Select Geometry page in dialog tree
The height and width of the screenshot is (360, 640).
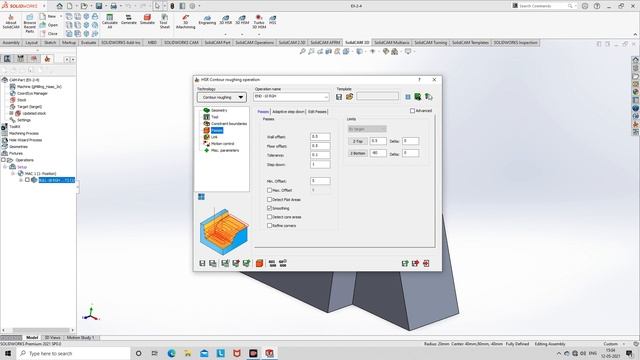click(219, 110)
